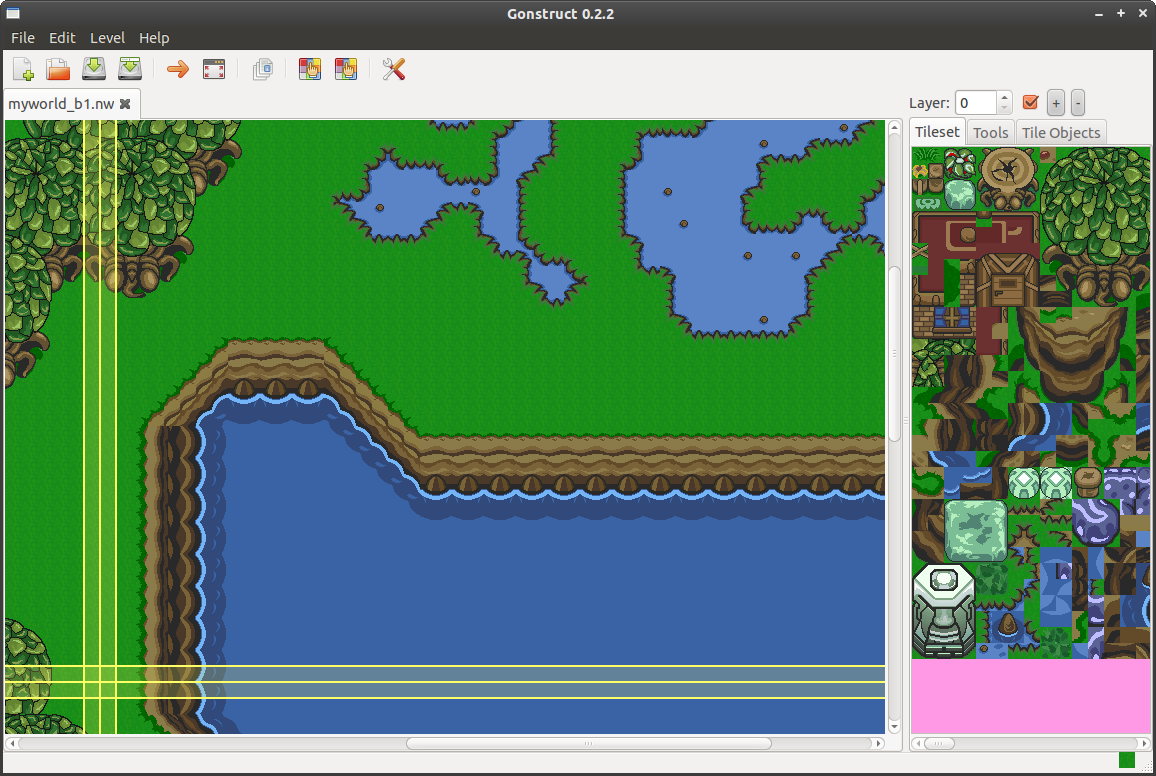Create a new level file
Image resolution: width=1156 pixels, height=776 pixels.
(x=23, y=69)
